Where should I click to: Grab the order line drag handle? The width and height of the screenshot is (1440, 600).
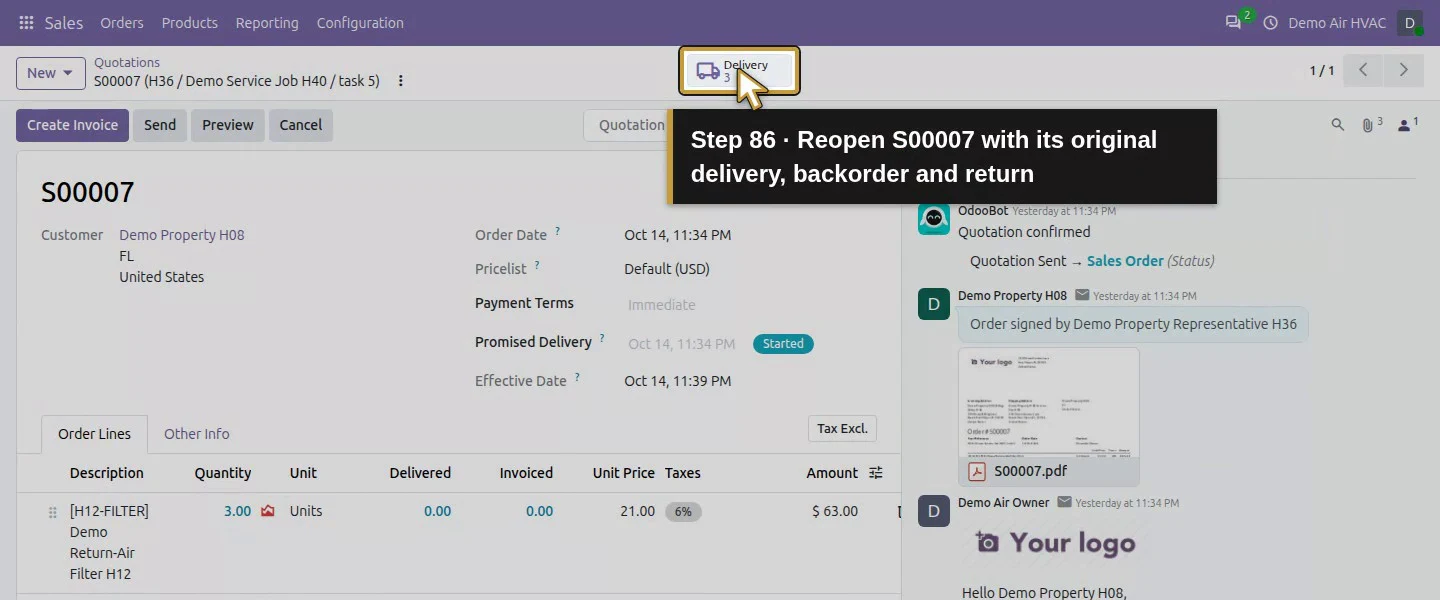click(x=52, y=512)
